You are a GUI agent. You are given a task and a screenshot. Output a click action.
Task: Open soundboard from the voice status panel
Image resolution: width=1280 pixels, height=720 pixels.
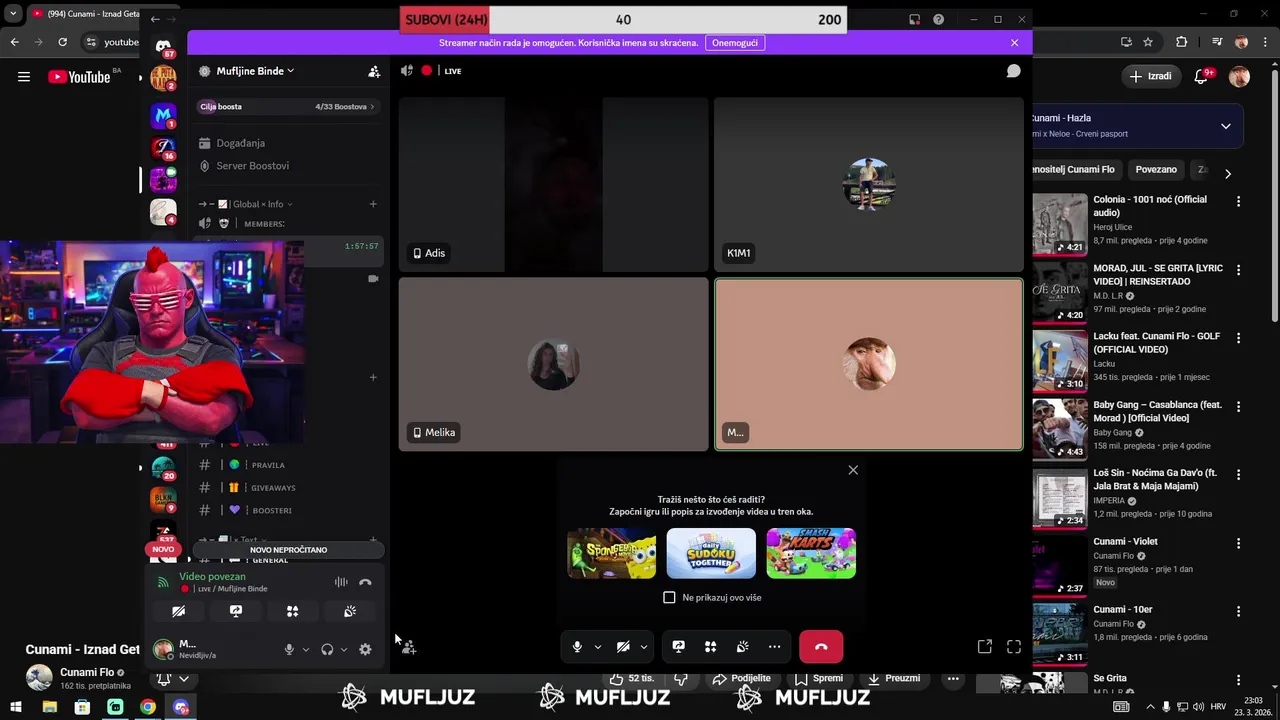(x=350, y=611)
